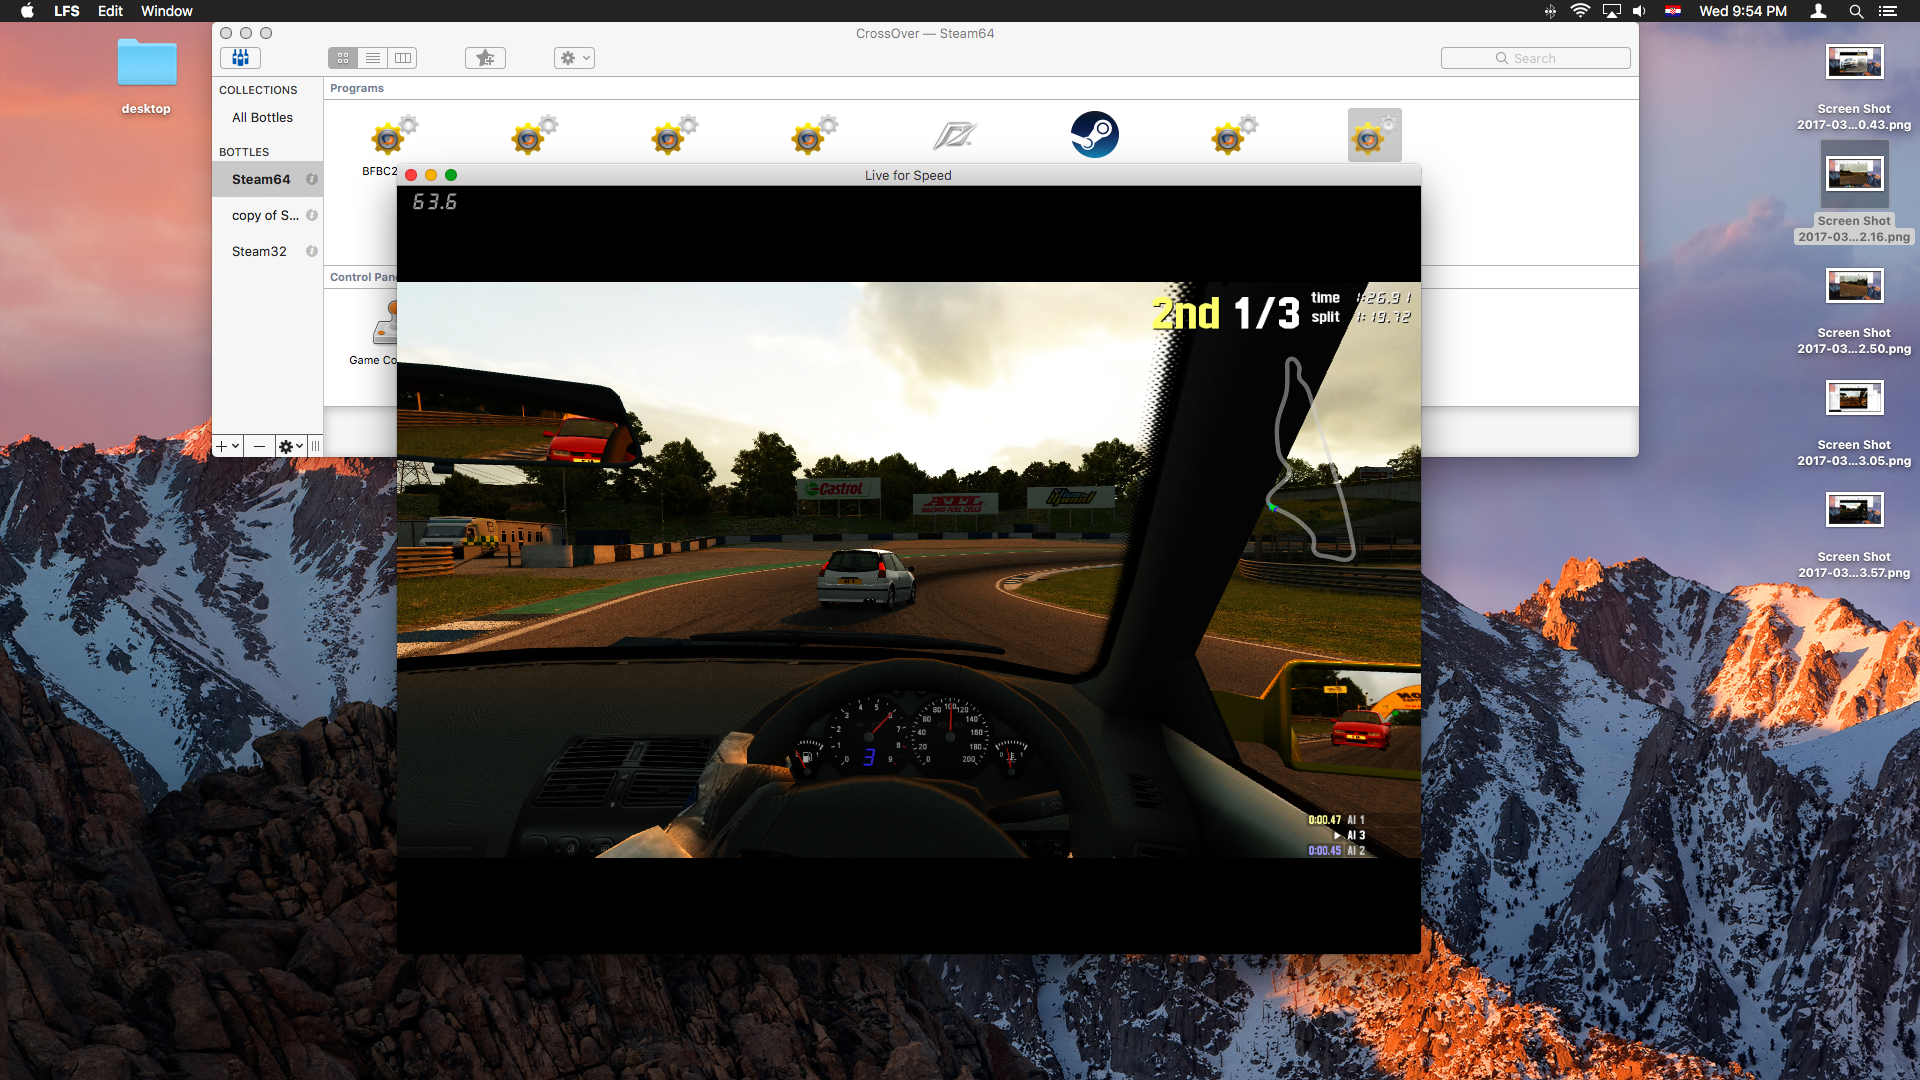Click the BOTTLES sidebar heading
Screen dimensions: 1920x1080
click(x=244, y=152)
